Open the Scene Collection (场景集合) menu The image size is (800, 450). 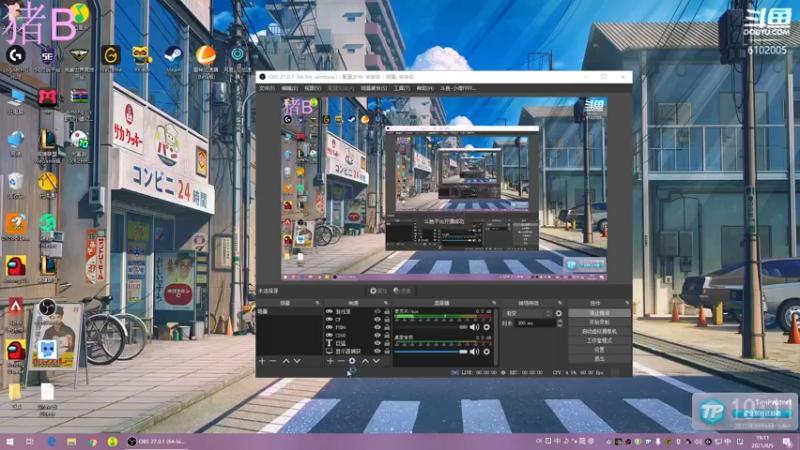[374, 88]
